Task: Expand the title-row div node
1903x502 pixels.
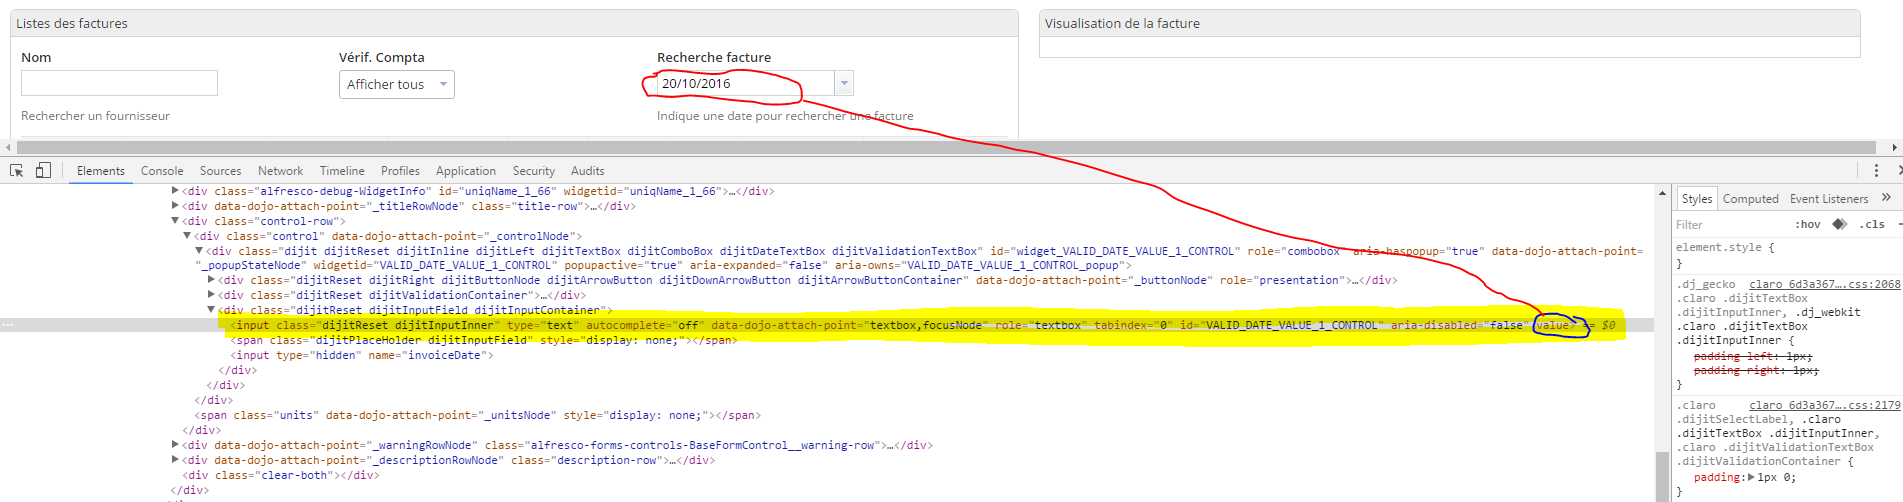Action: click(175, 206)
